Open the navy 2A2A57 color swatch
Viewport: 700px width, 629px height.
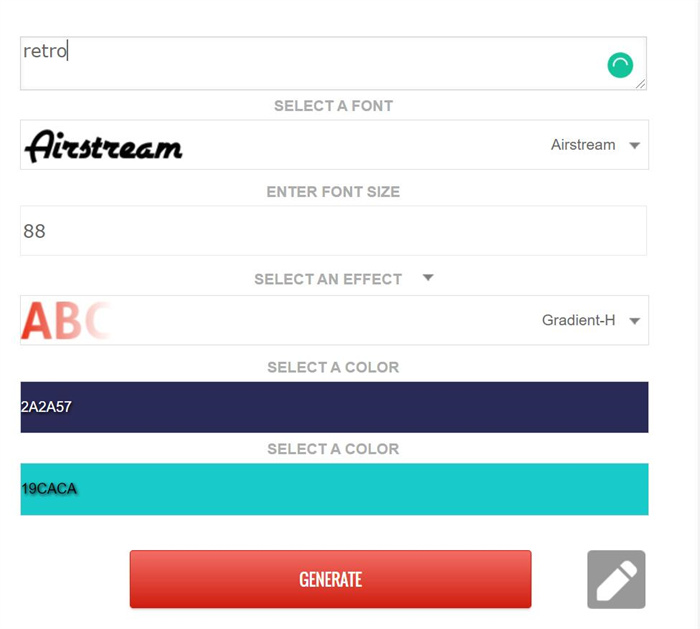point(334,407)
